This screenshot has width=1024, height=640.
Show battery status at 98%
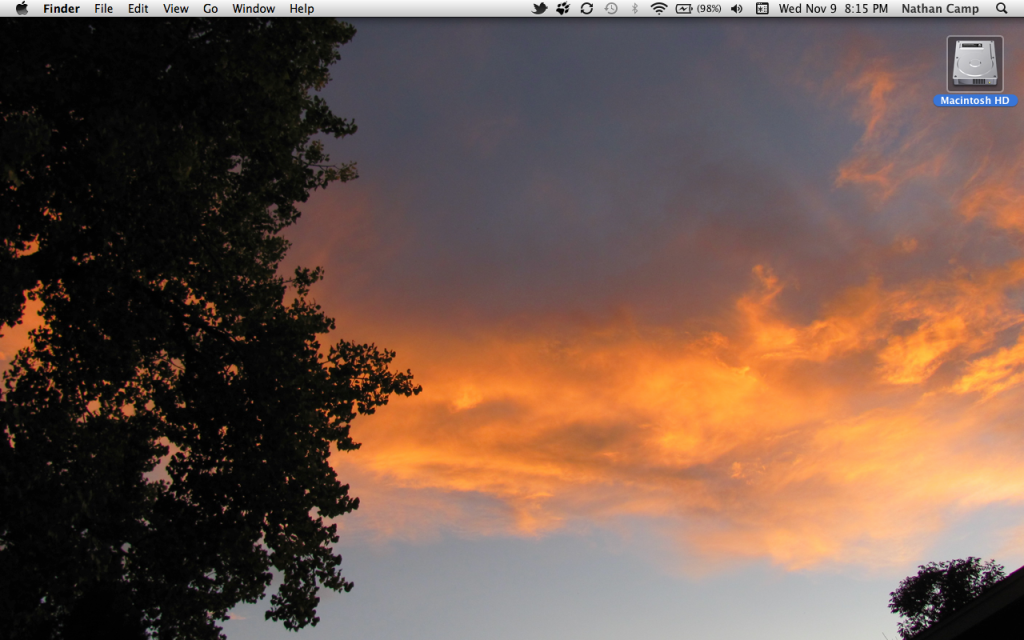click(698, 9)
